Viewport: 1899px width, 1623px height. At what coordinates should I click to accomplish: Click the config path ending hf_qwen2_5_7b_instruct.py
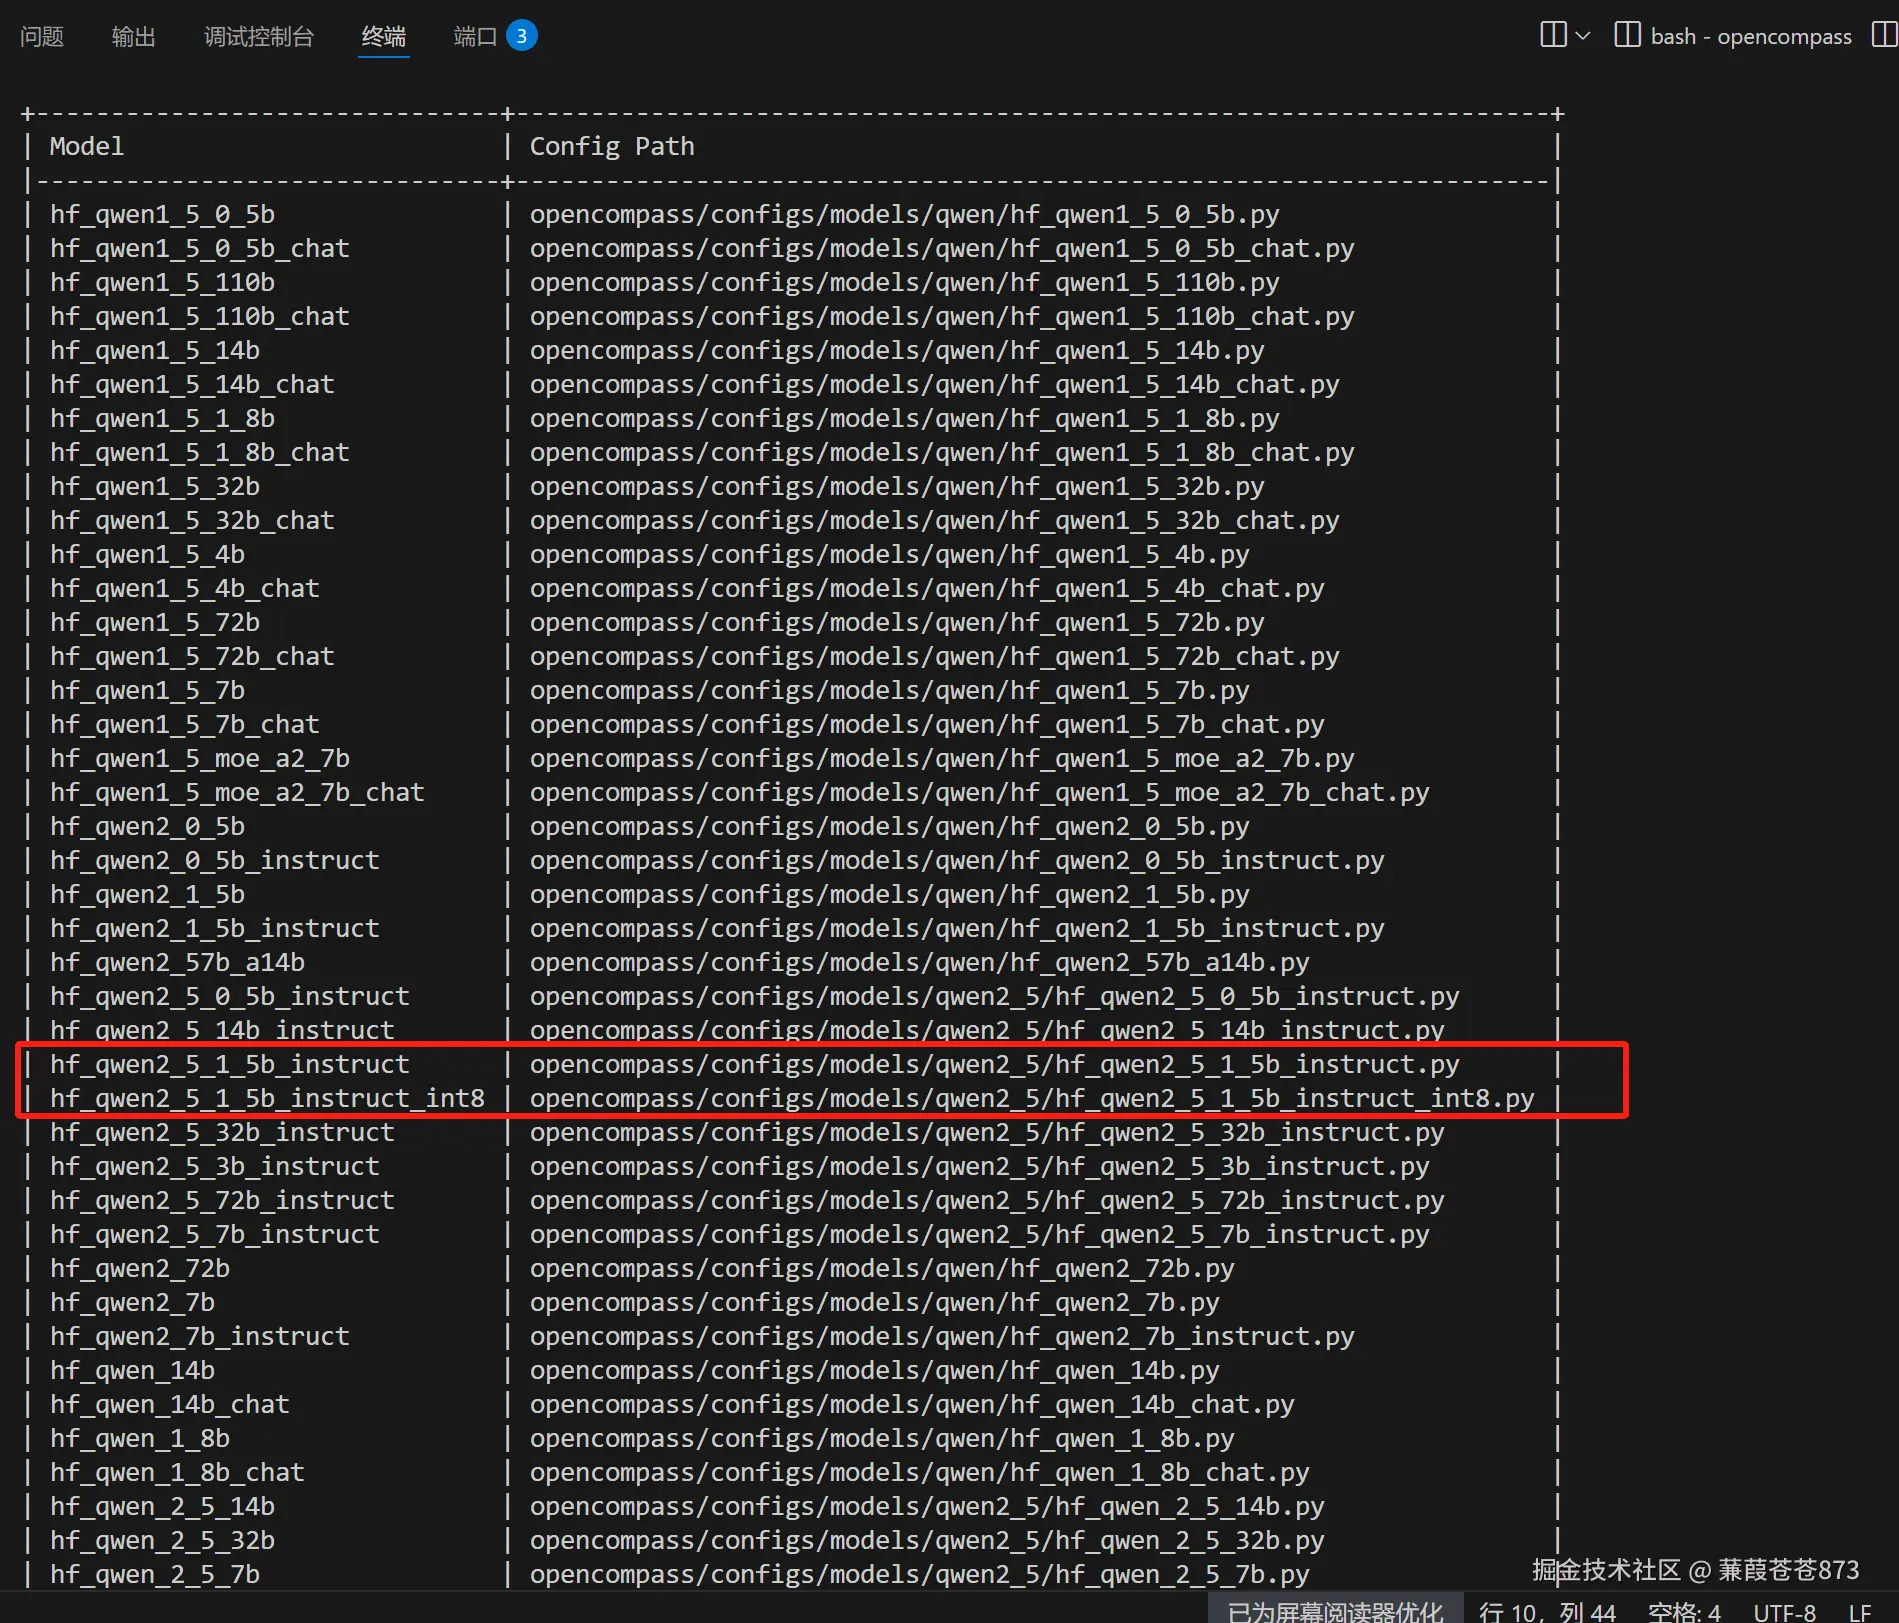pyautogui.click(x=980, y=1234)
